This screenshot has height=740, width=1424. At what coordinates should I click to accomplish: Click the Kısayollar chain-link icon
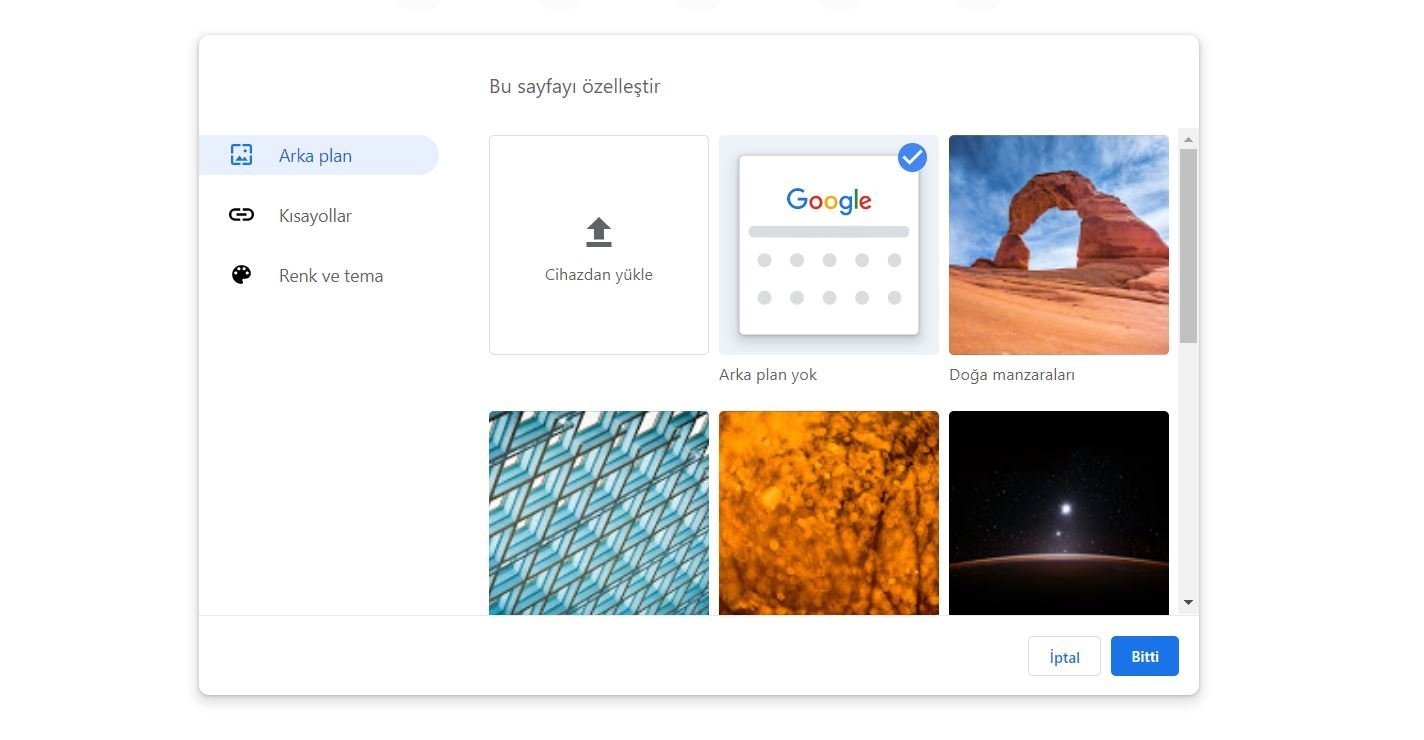coord(241,215)
